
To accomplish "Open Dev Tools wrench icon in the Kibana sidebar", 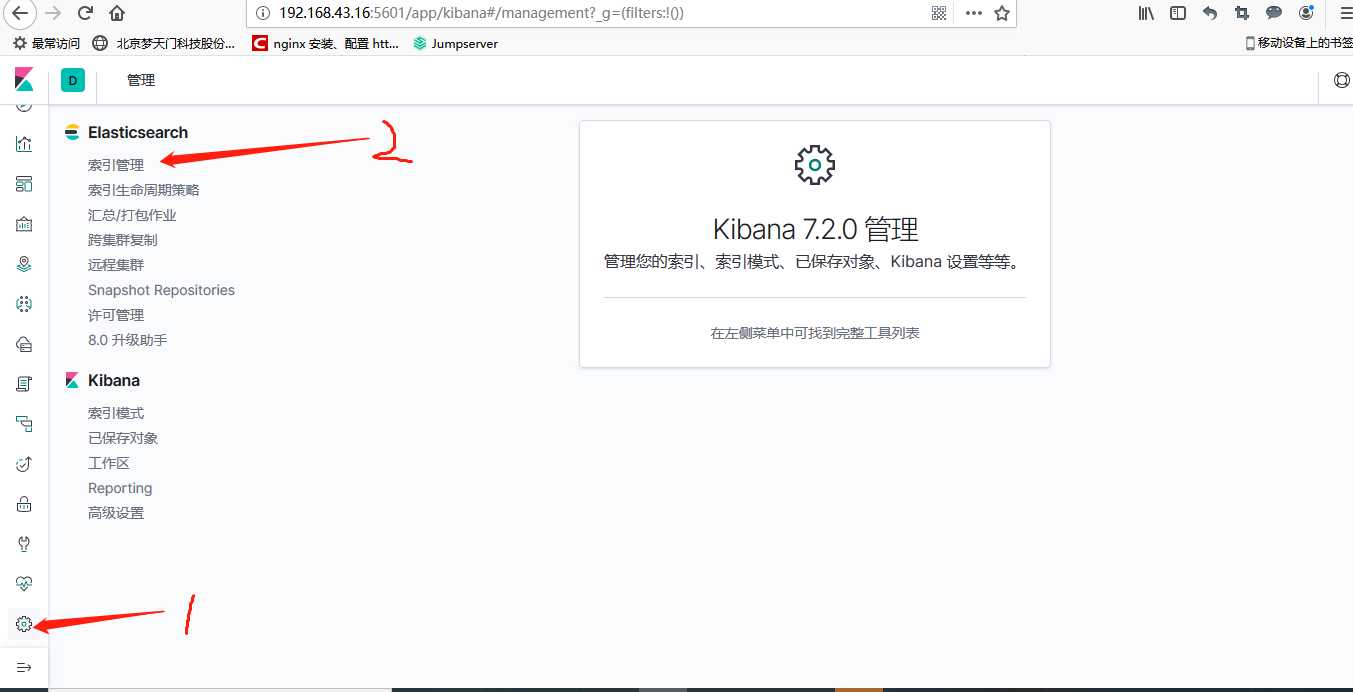I will point(24,544).
